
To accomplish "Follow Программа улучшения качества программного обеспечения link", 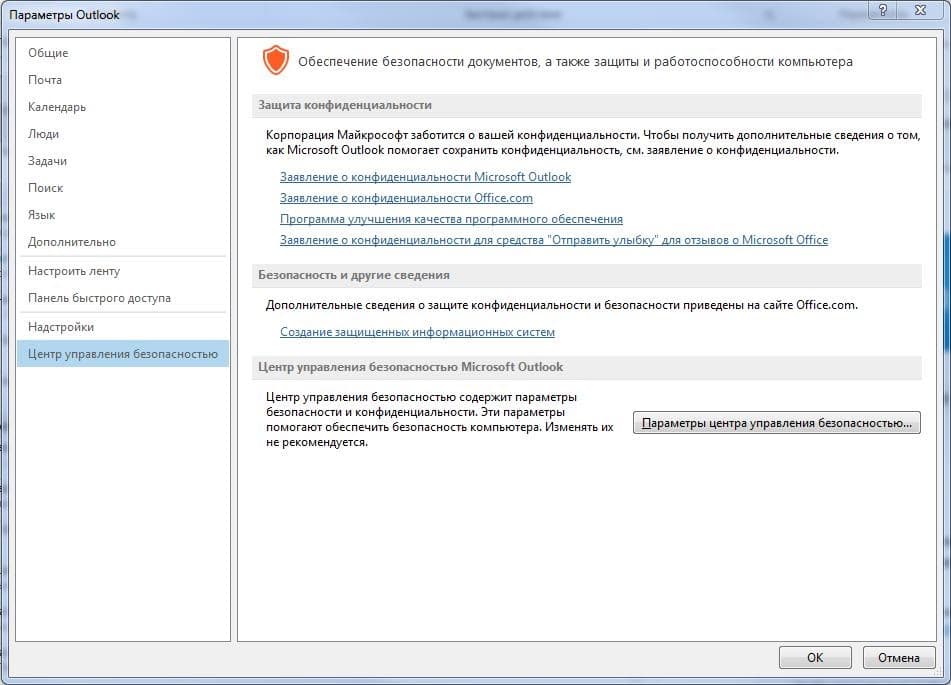I will click(451, 219).
